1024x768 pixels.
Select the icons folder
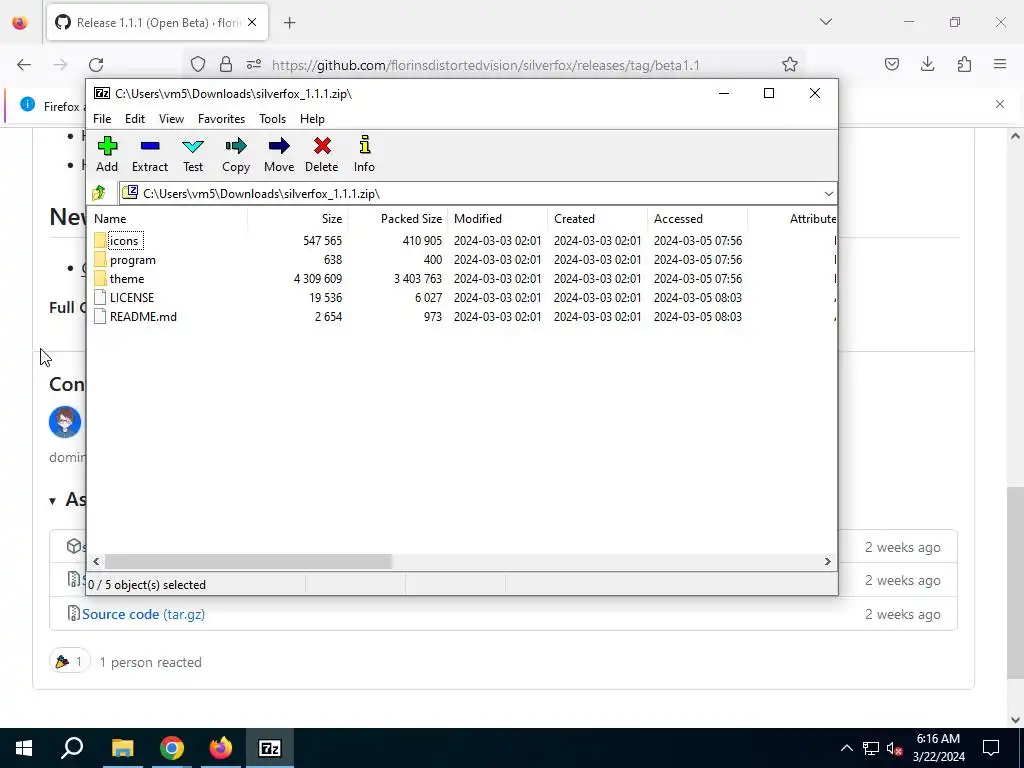[x=123, y=241]
